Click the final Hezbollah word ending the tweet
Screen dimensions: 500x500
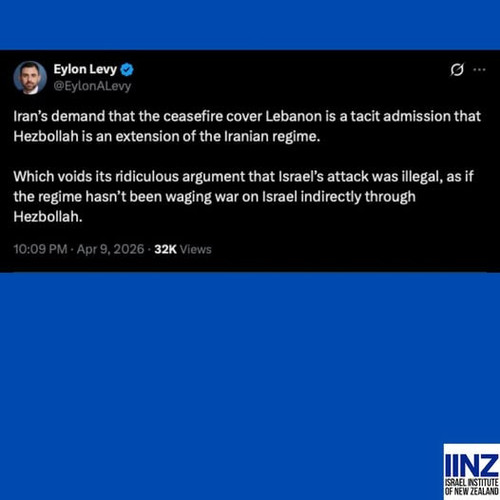(x=48, y=217)
